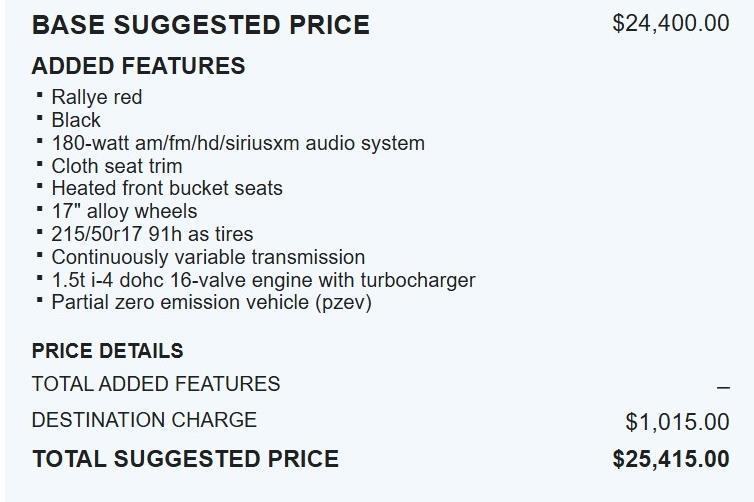Select the Black feature item

point(76,120)
